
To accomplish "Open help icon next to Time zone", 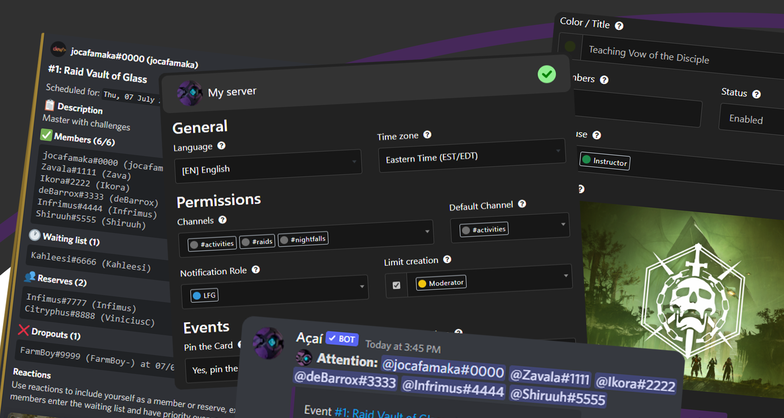I will 427,134.
